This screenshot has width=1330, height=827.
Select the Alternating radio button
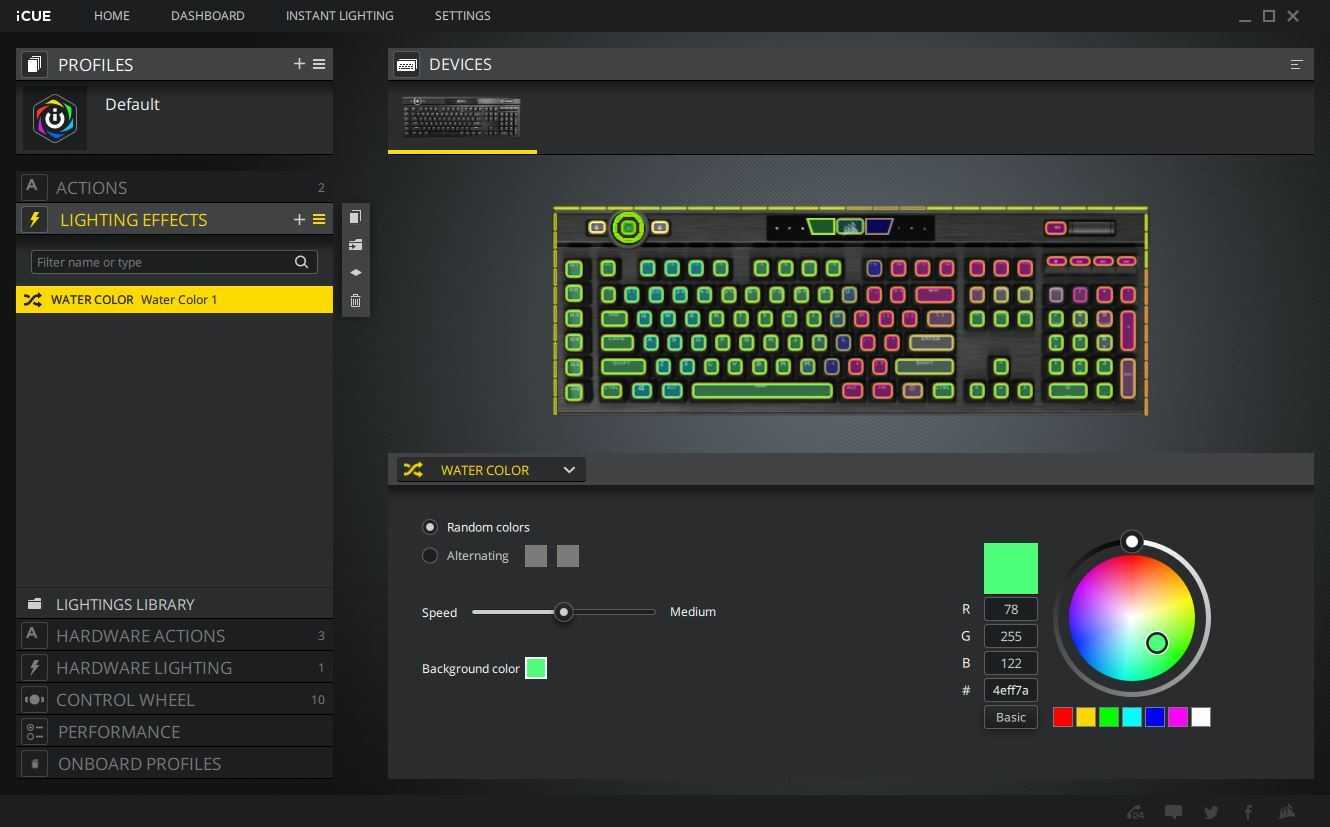point(430,556)
